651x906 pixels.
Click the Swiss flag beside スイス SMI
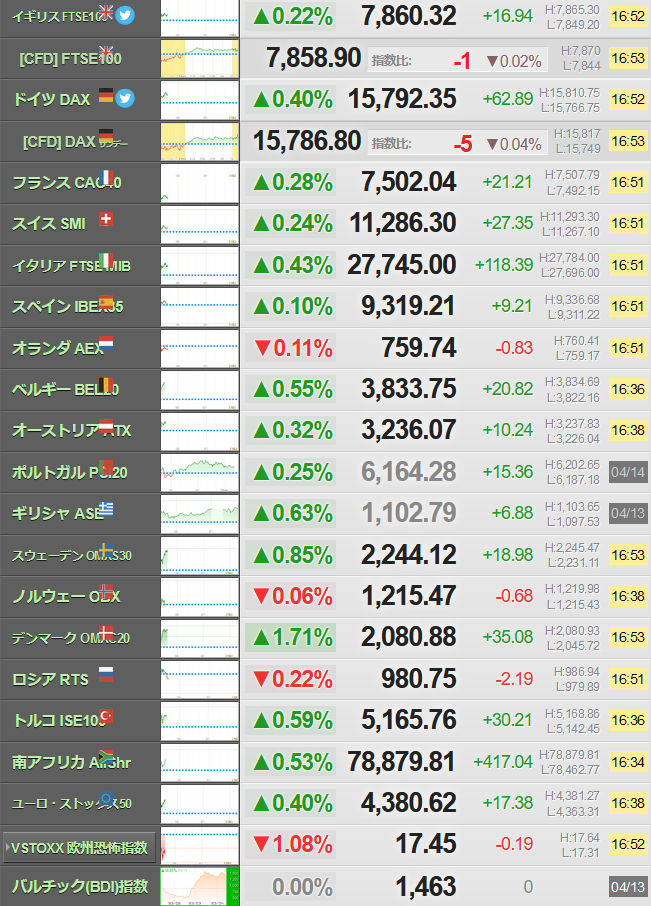pyautogui.click(x=106, y=219)
